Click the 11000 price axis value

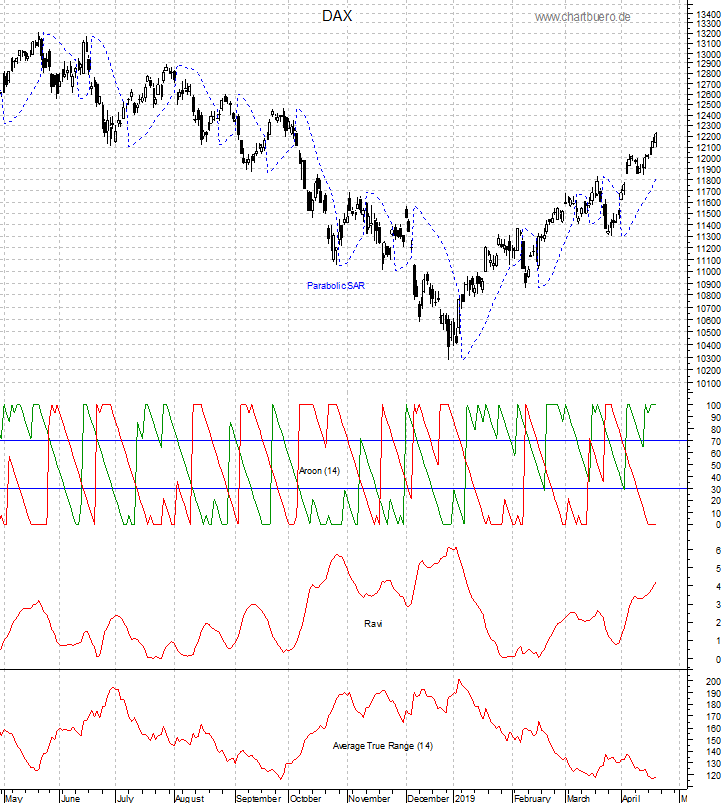pos(709,272)
